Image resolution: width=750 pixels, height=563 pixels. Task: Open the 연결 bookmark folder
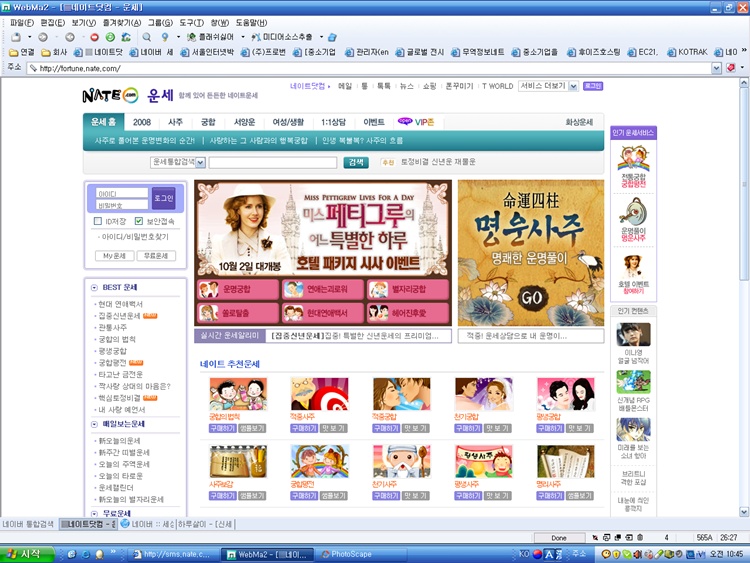tap(22, 52)
